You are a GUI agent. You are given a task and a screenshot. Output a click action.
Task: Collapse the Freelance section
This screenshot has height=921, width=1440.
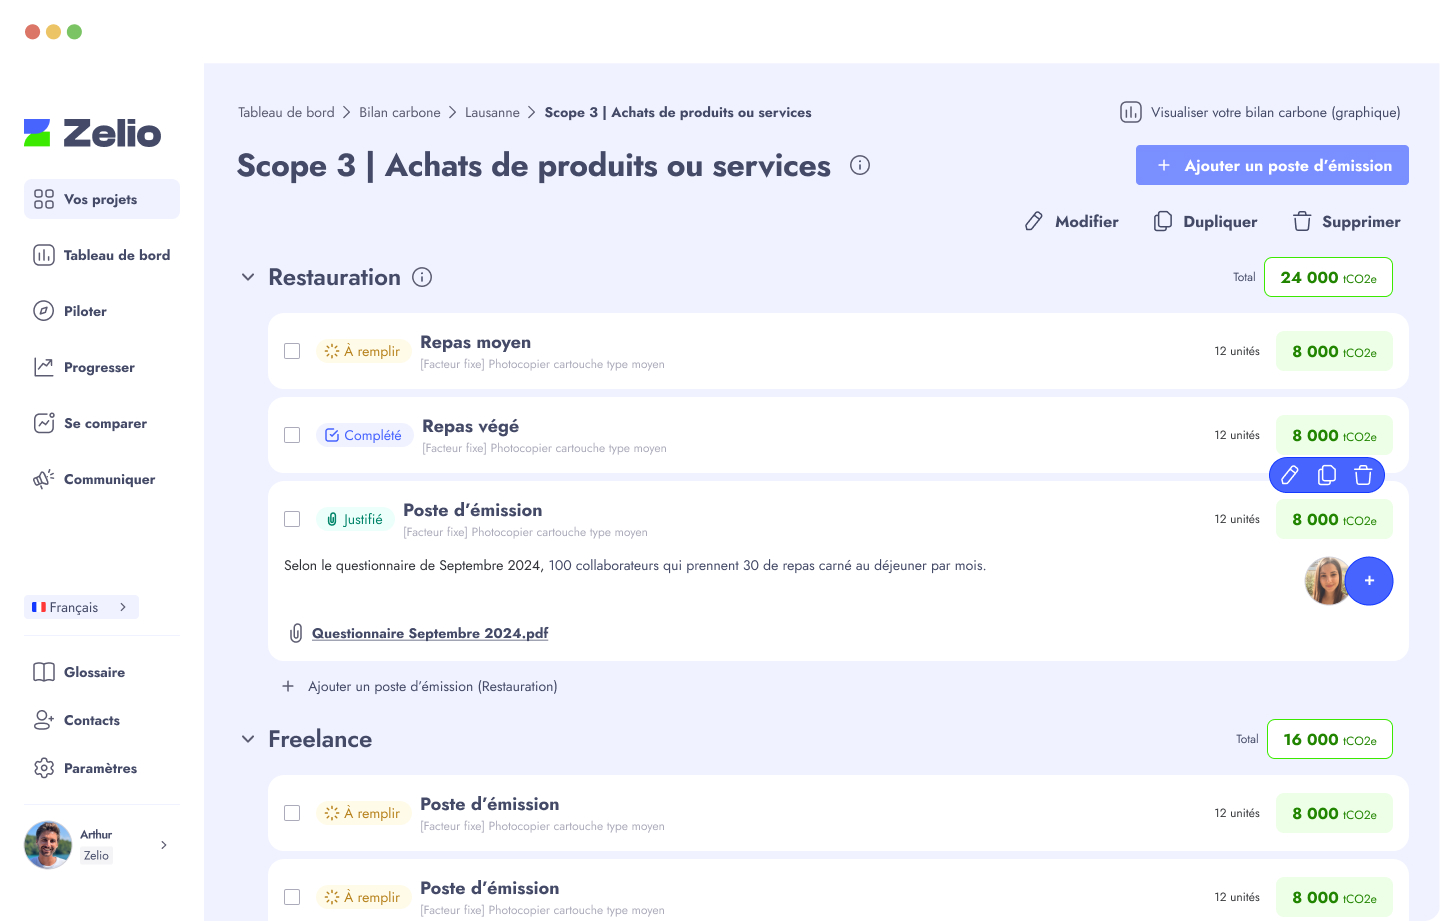(247, 739)
